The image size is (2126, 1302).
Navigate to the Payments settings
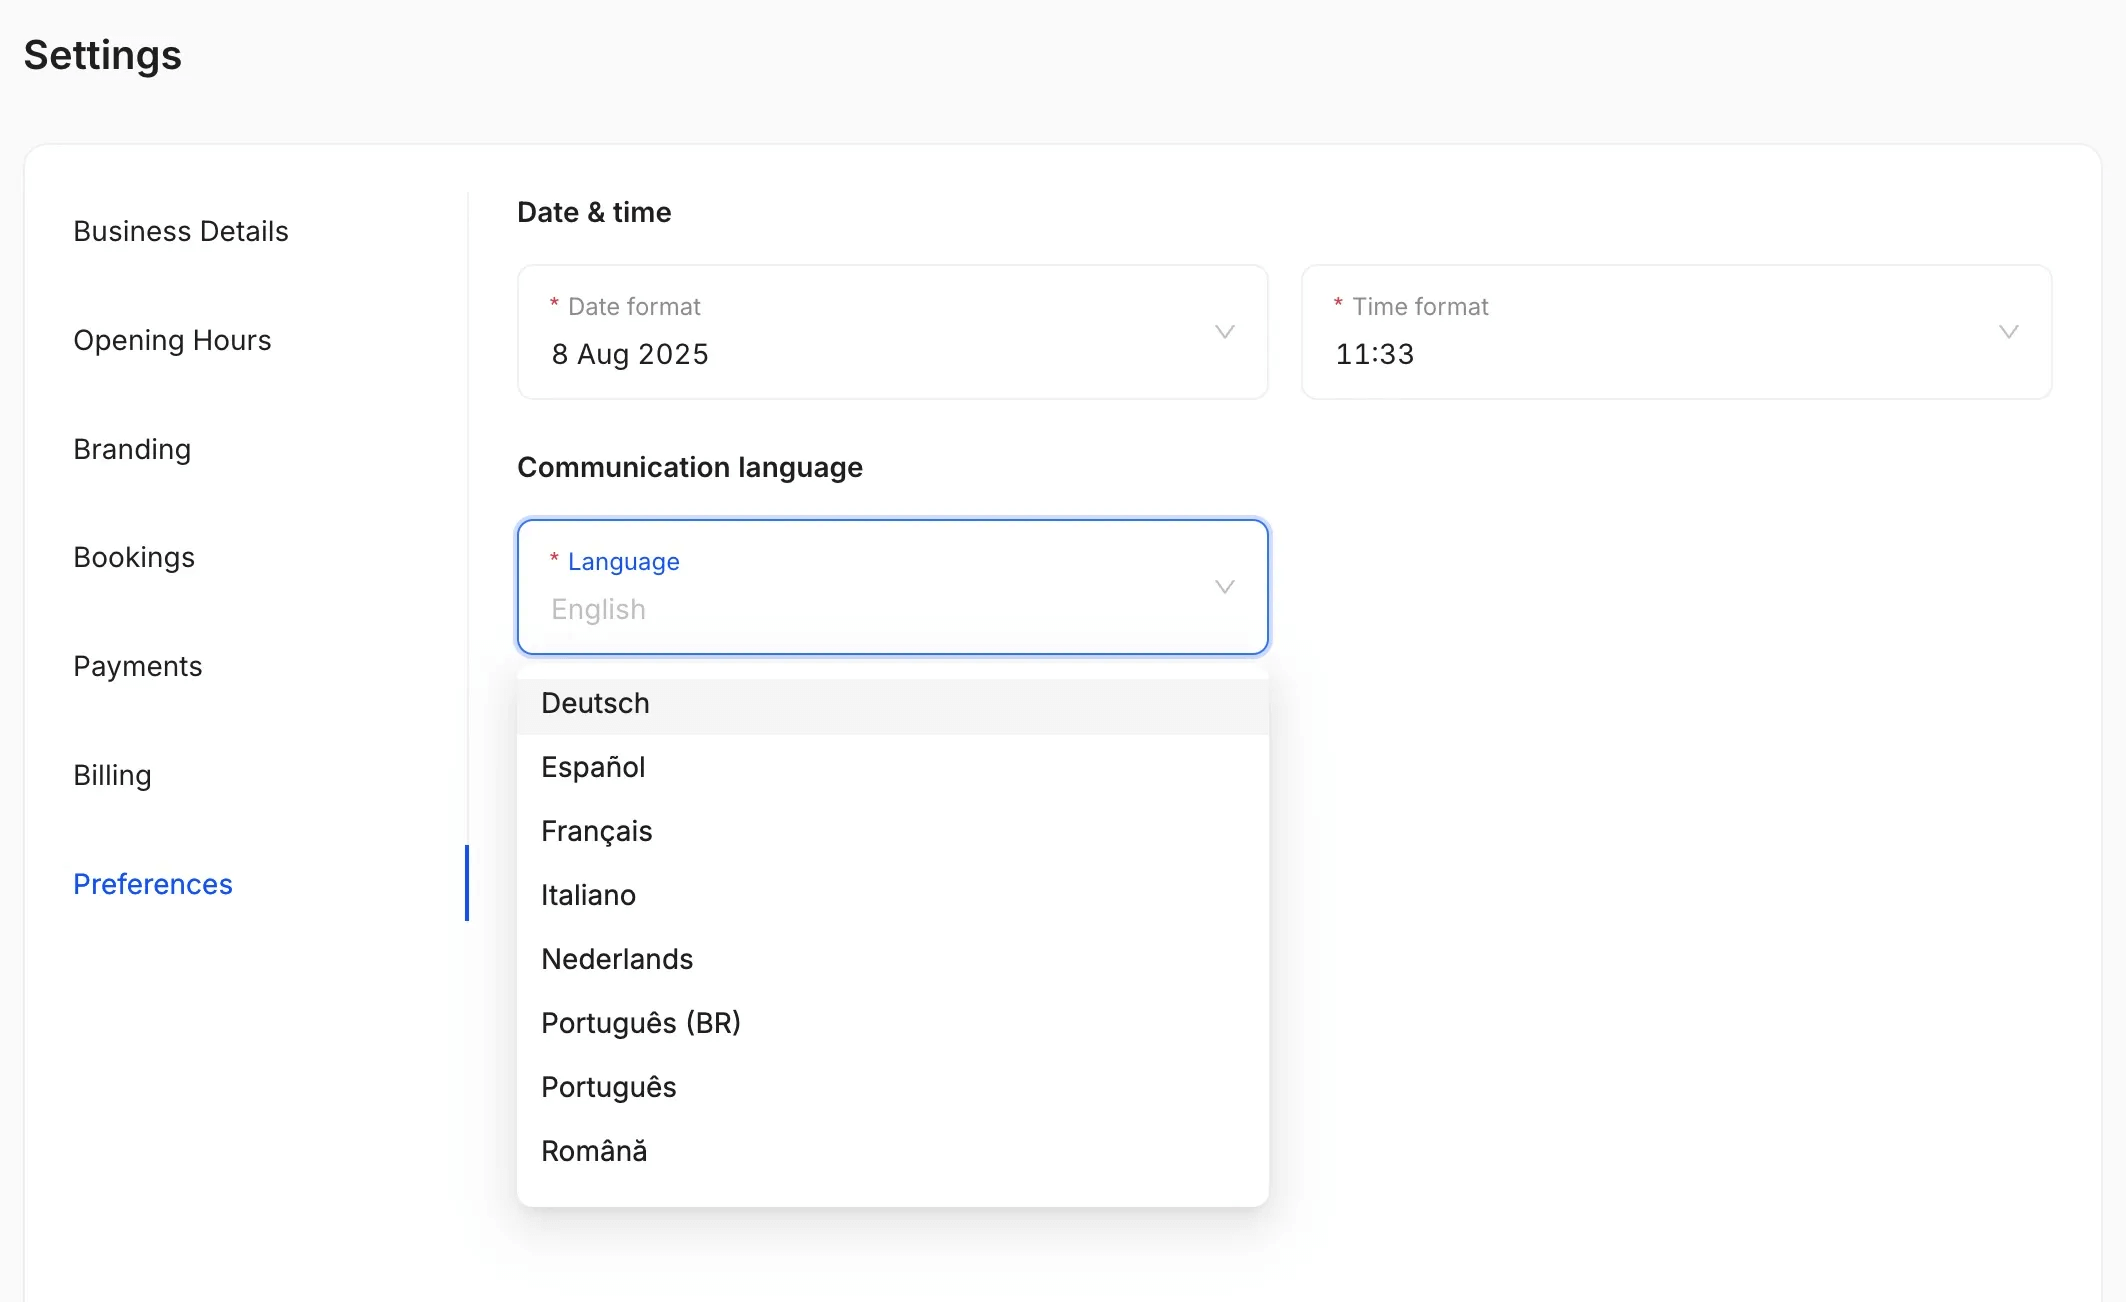click(x=138, y=666)
